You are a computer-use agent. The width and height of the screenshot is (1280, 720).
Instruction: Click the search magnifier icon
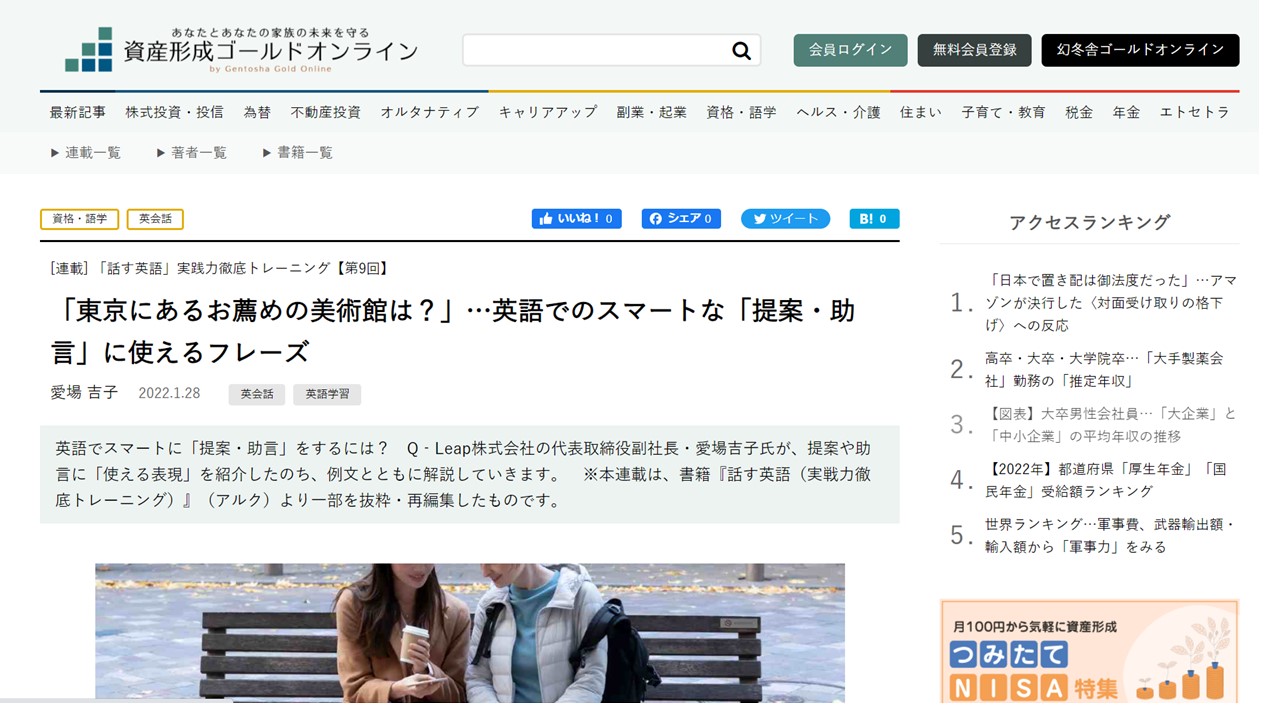741,51
